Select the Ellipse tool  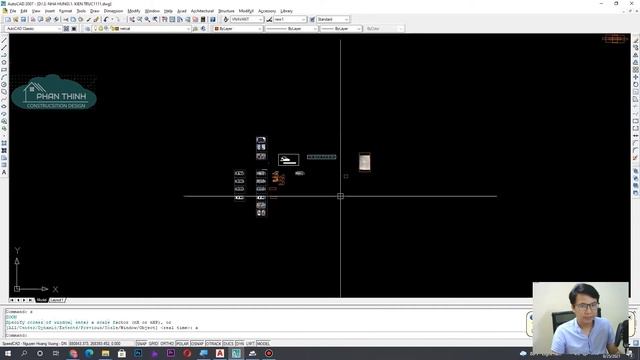tap(4, 107)
